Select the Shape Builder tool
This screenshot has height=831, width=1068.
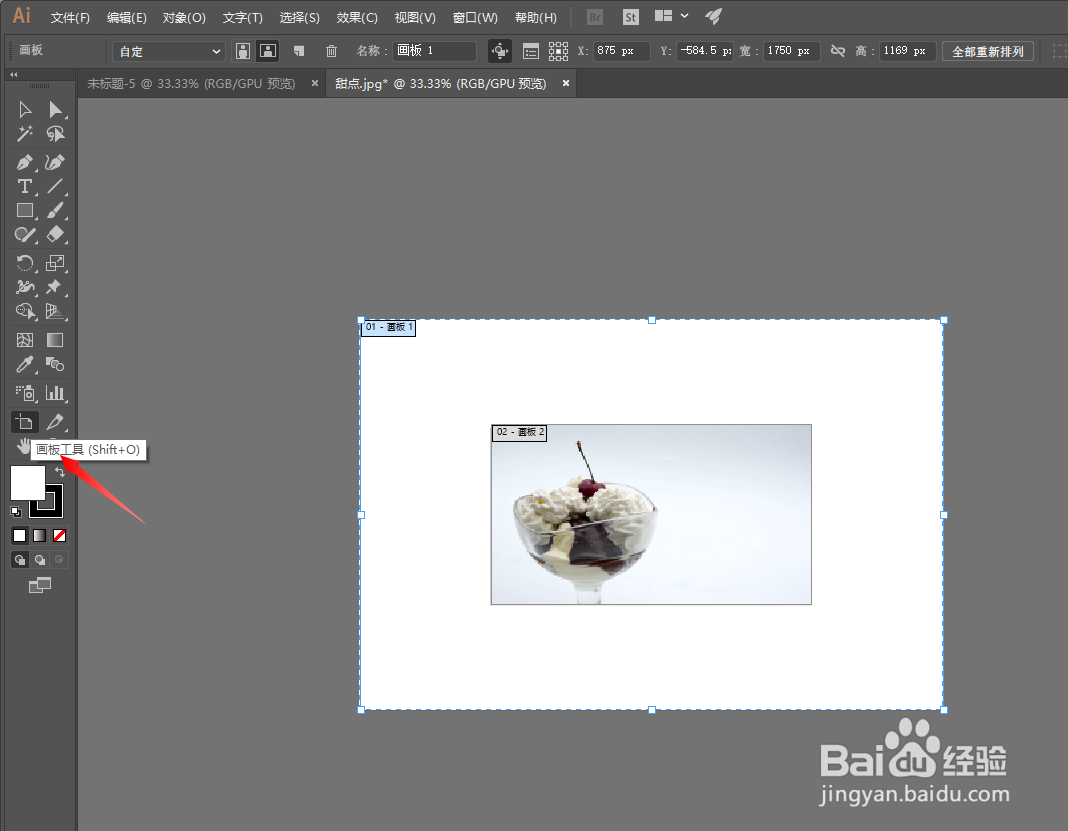point(25,311)
